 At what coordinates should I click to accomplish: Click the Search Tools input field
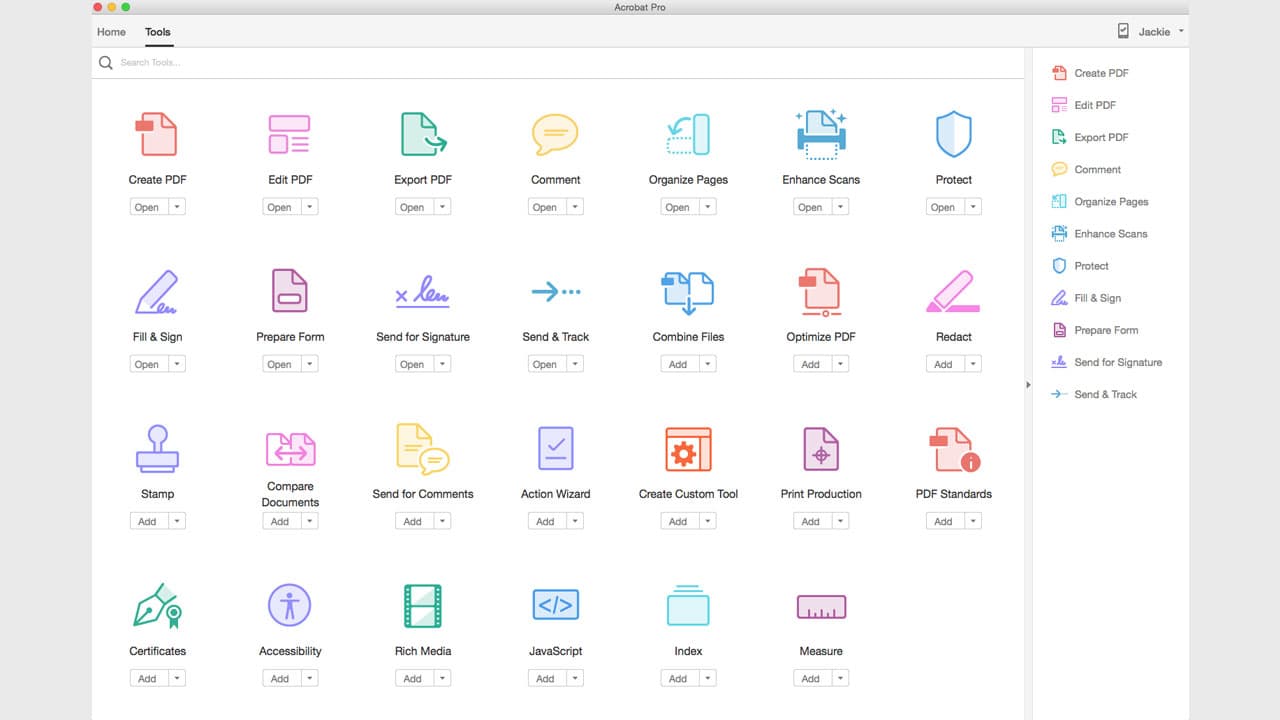click(x=300, y=62)
